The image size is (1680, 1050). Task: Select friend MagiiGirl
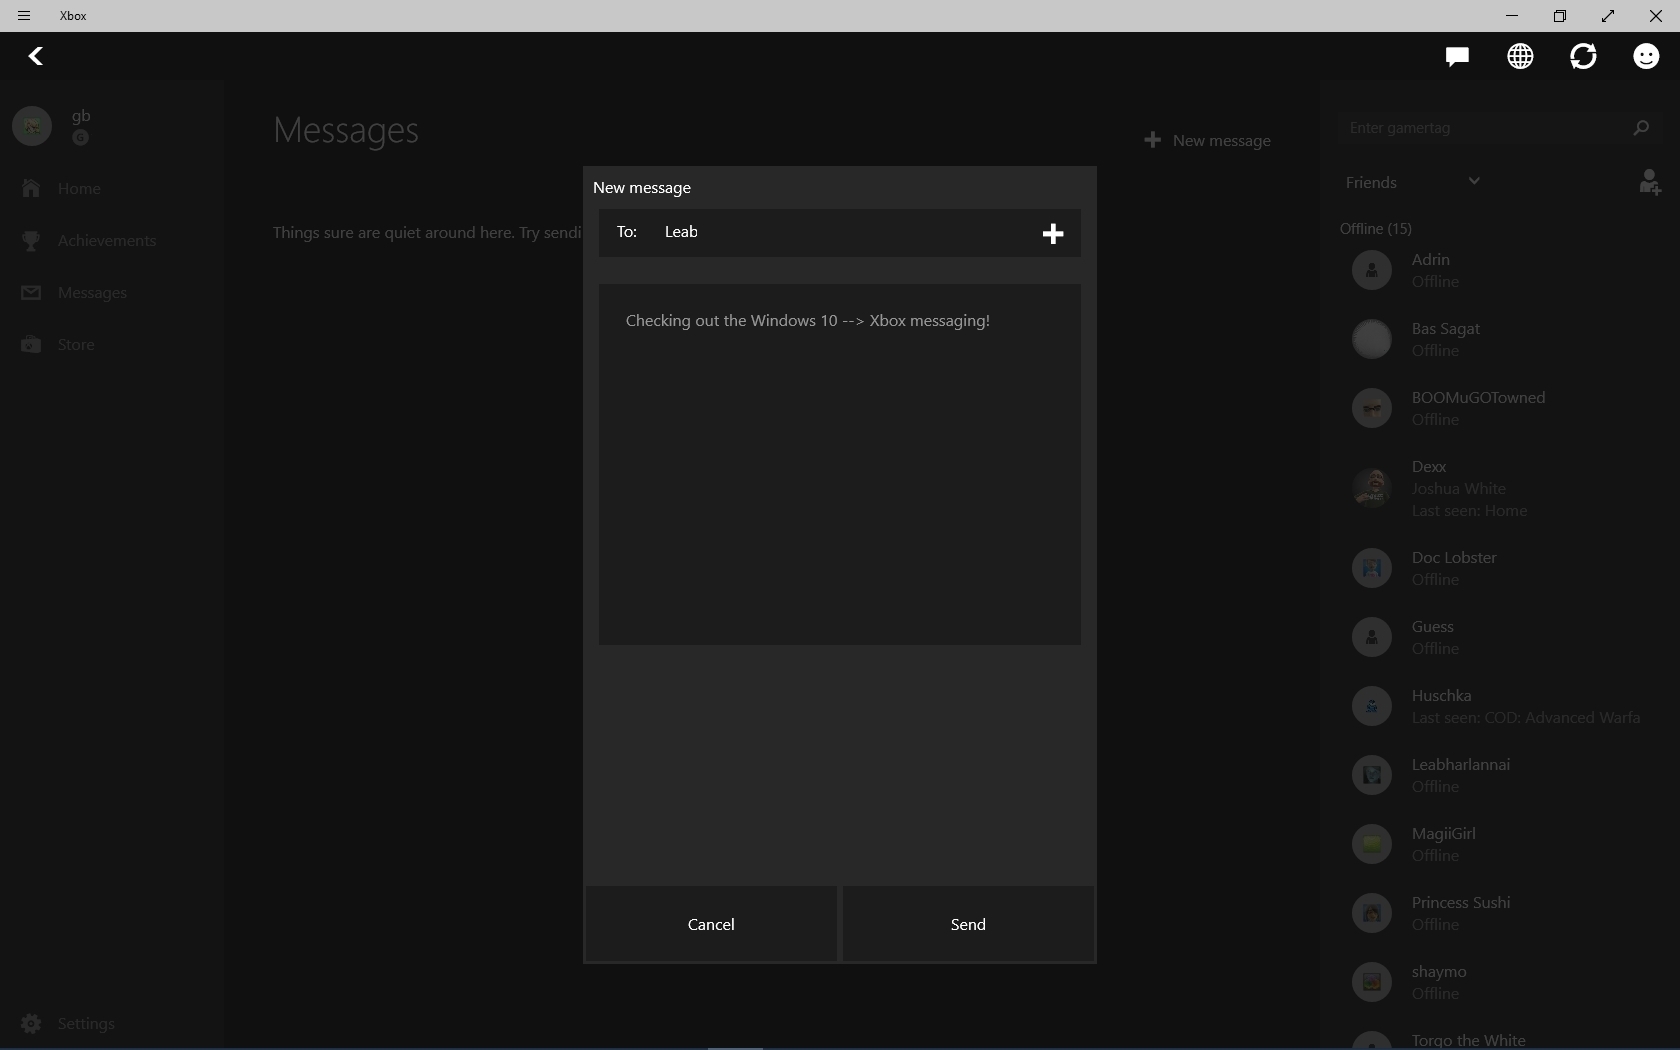[x=1500, y=844]
